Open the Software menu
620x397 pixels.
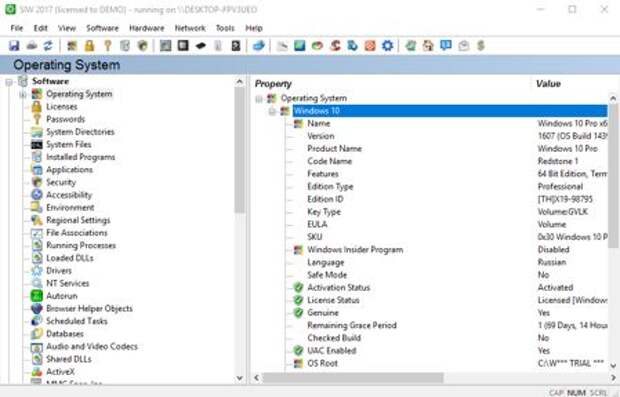pyautogui.click(x=102, y=28)
